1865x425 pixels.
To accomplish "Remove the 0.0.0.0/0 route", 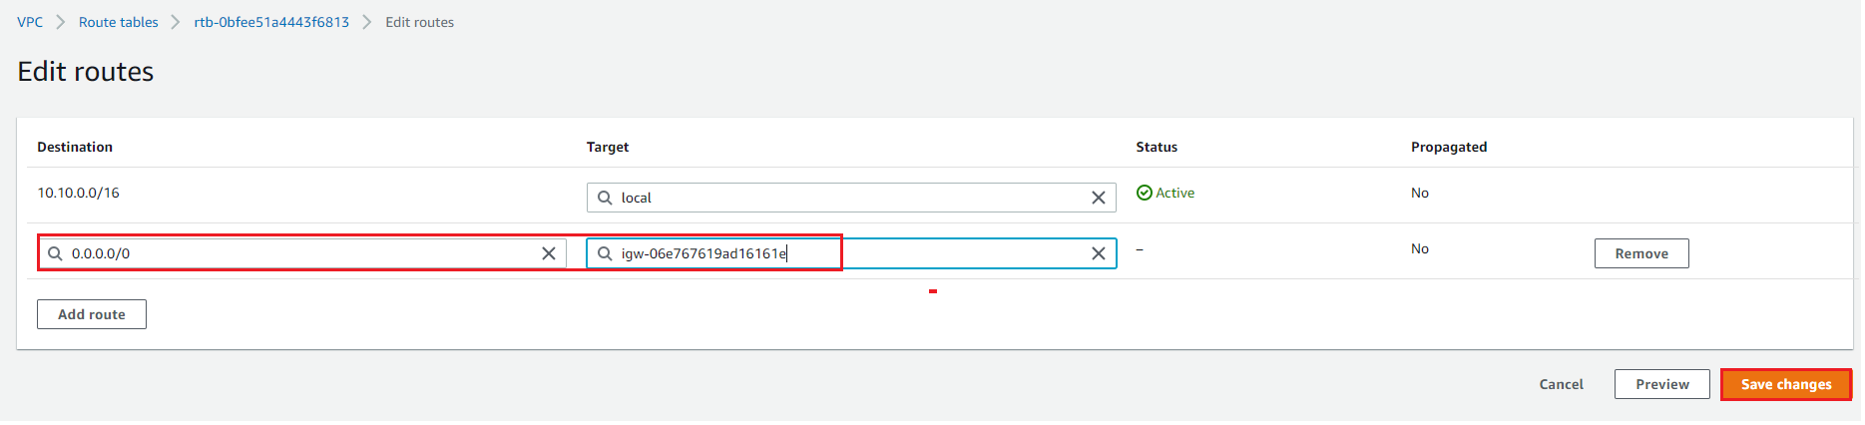I will [1641, 254].
